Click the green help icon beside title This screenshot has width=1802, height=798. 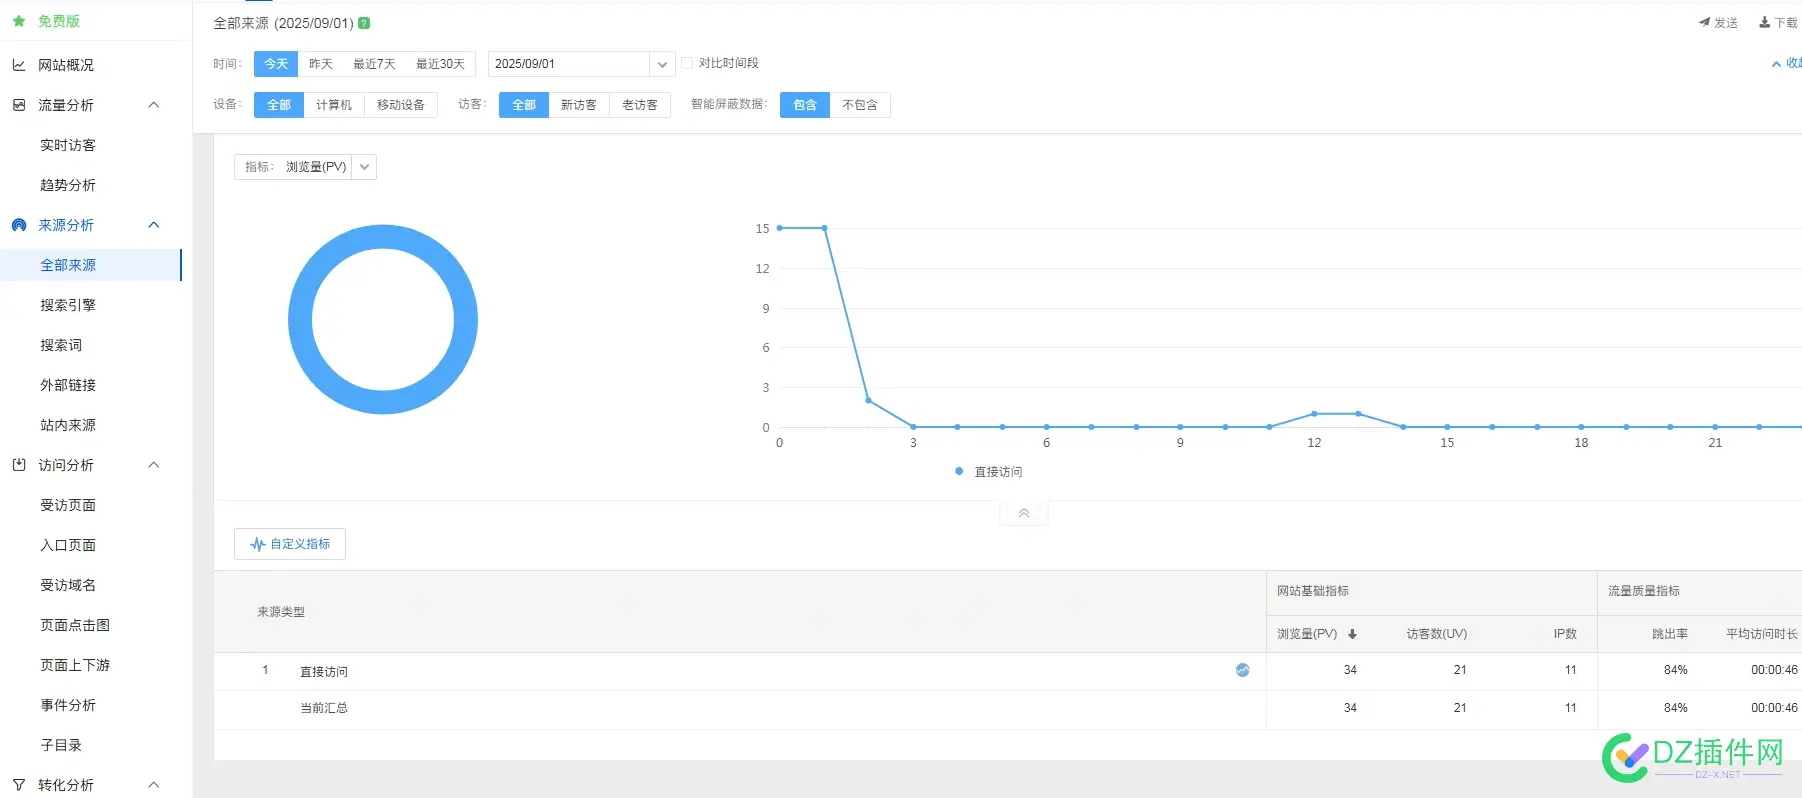(364, 23)
